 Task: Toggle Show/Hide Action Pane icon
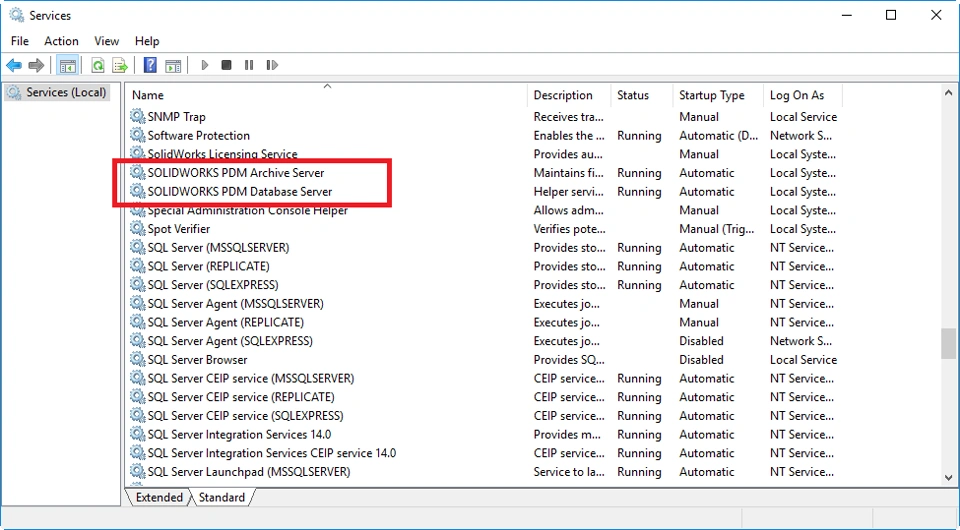[x=173, y=65]
